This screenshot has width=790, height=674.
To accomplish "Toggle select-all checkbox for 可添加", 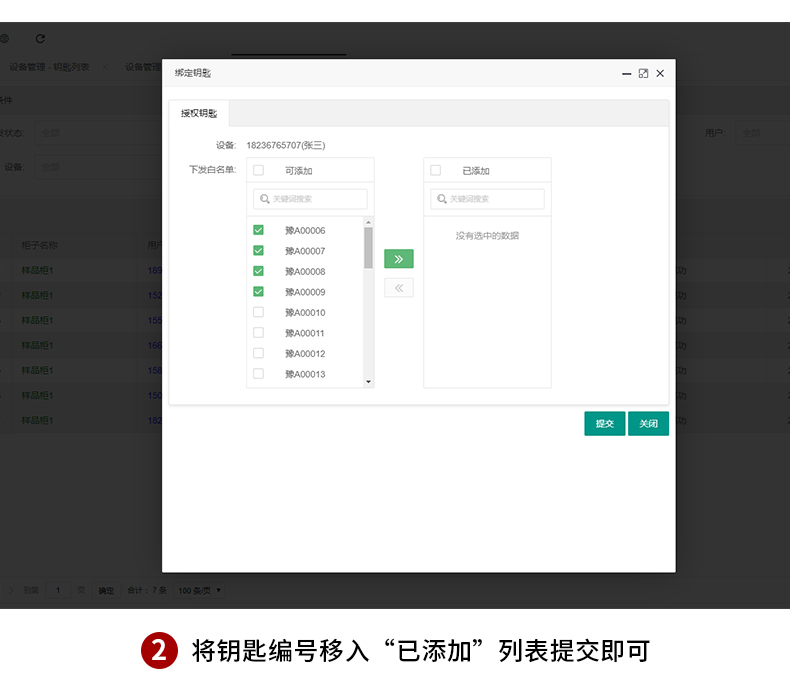I will [258, 170].
